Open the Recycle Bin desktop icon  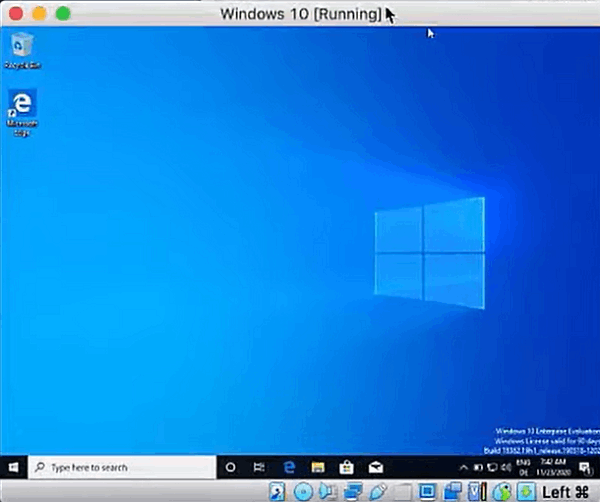tap(22, 51)
